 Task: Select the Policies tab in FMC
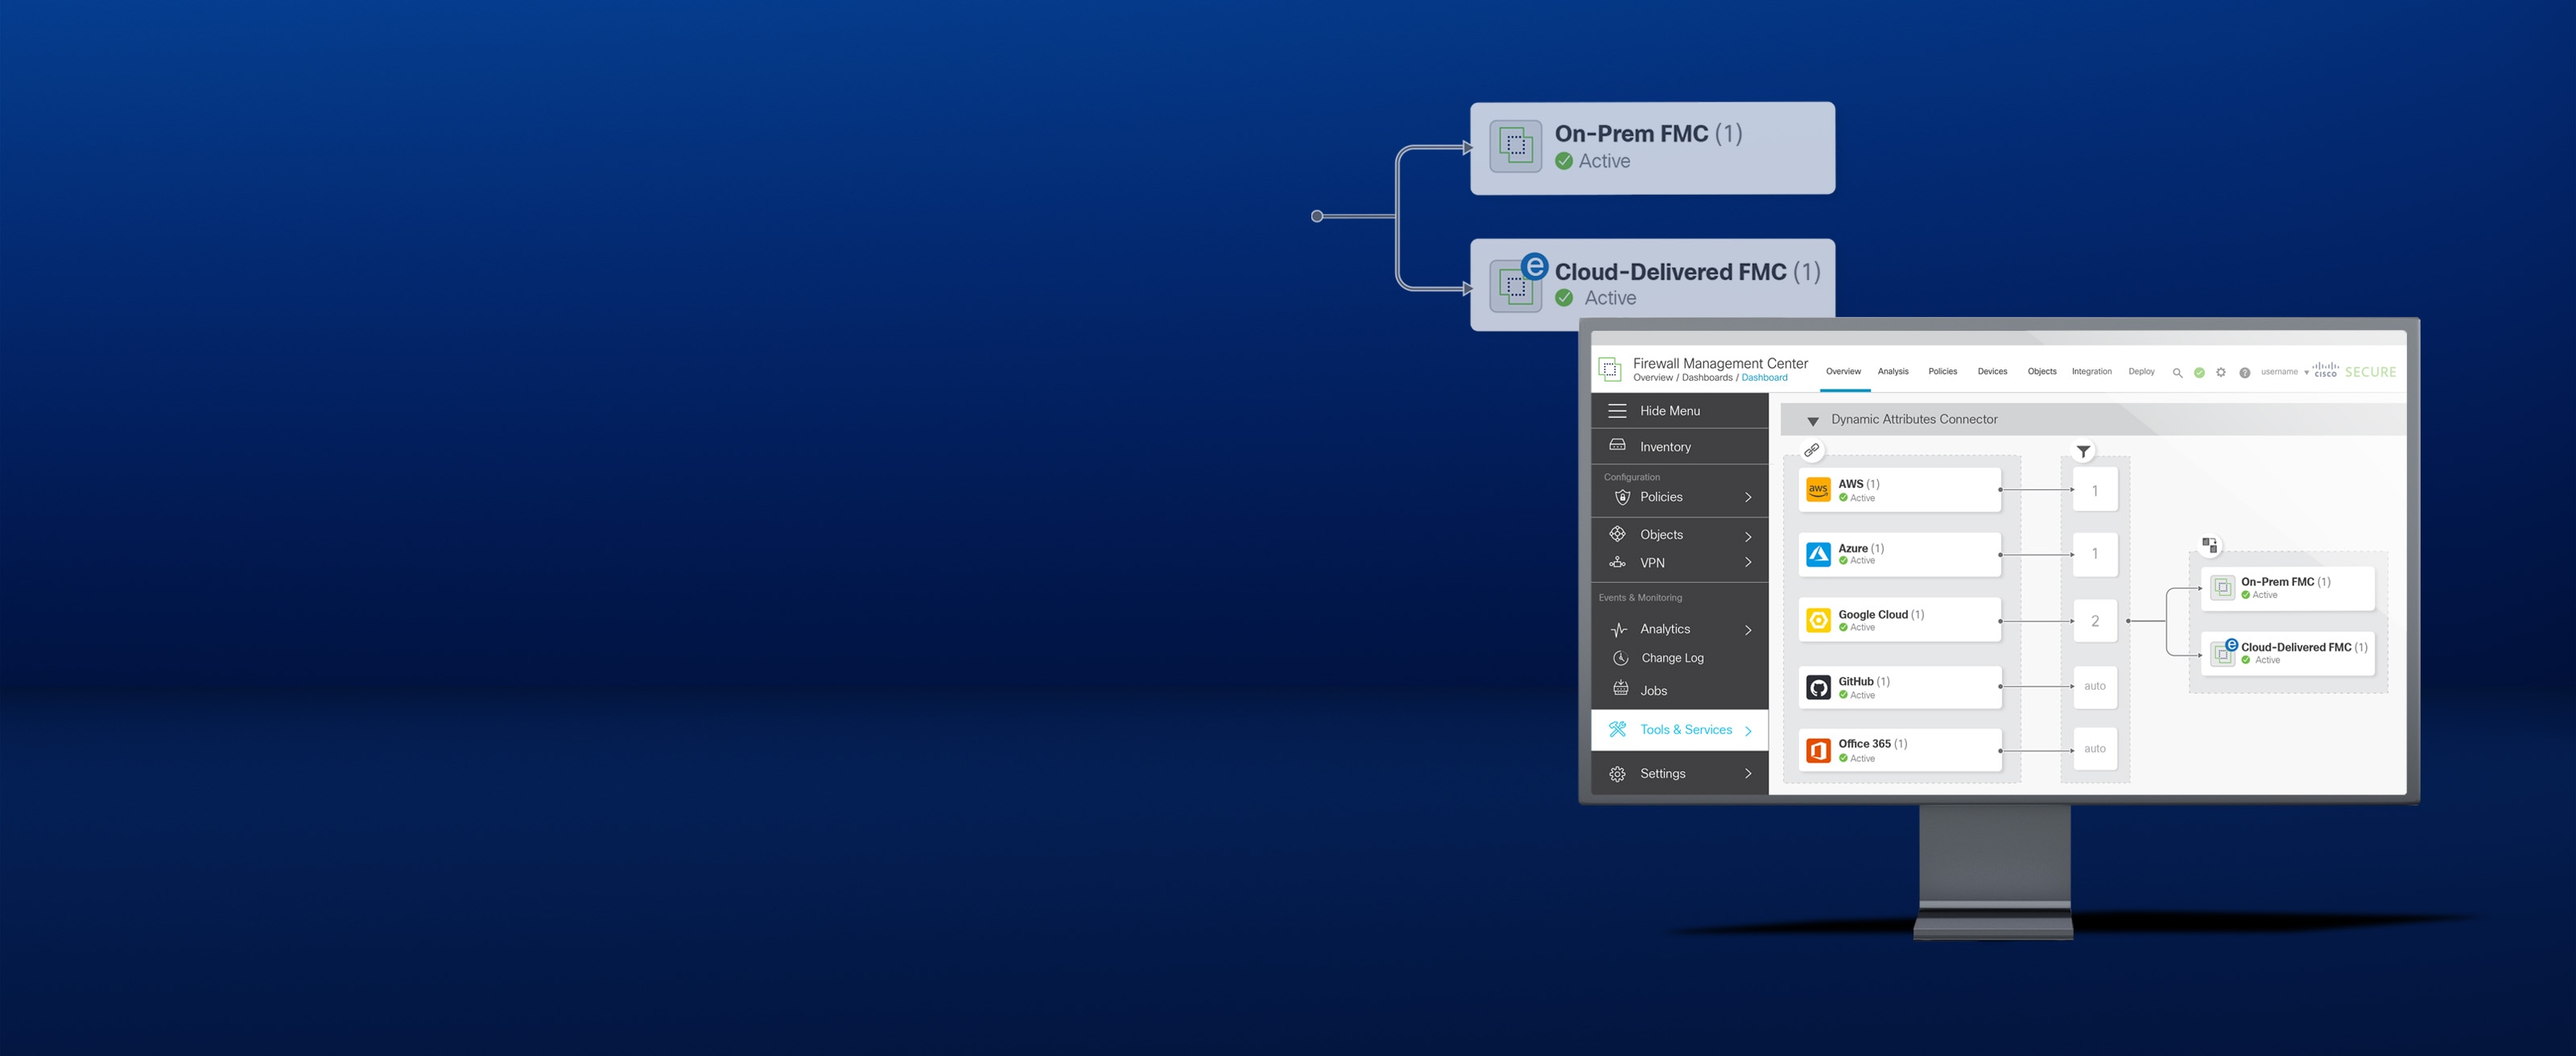[x=1942, y=369]
